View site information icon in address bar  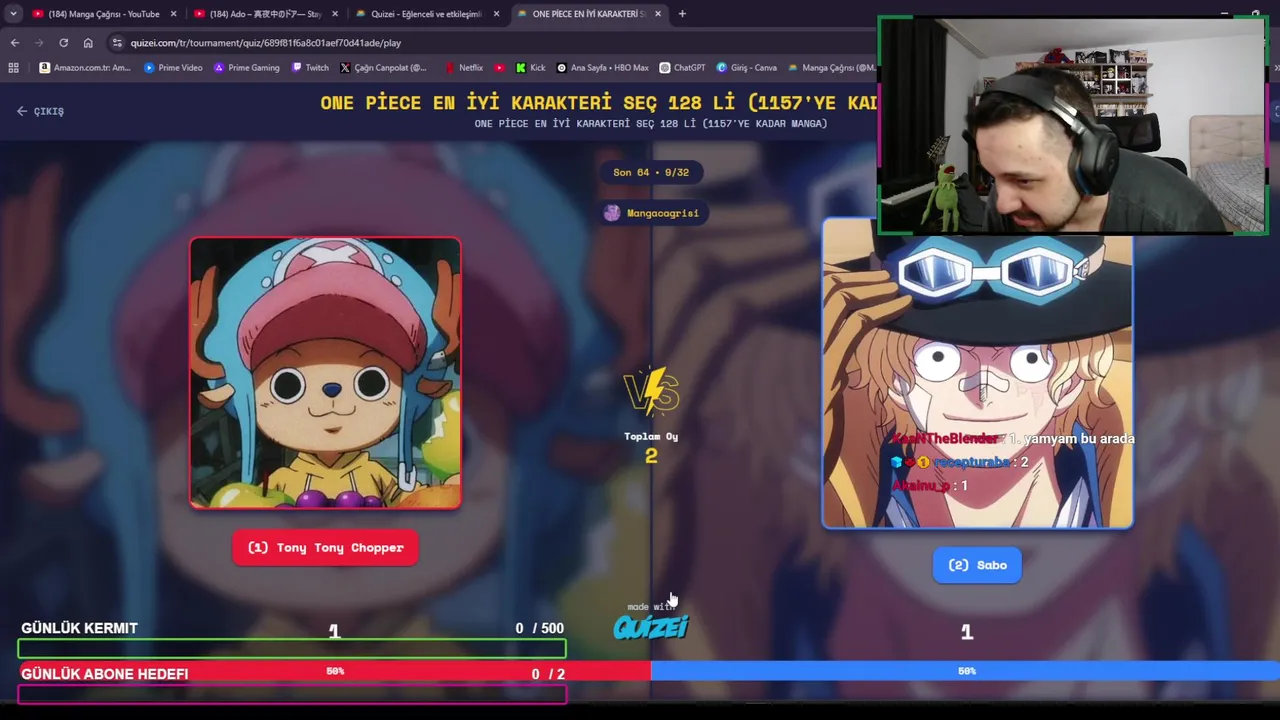117,43
